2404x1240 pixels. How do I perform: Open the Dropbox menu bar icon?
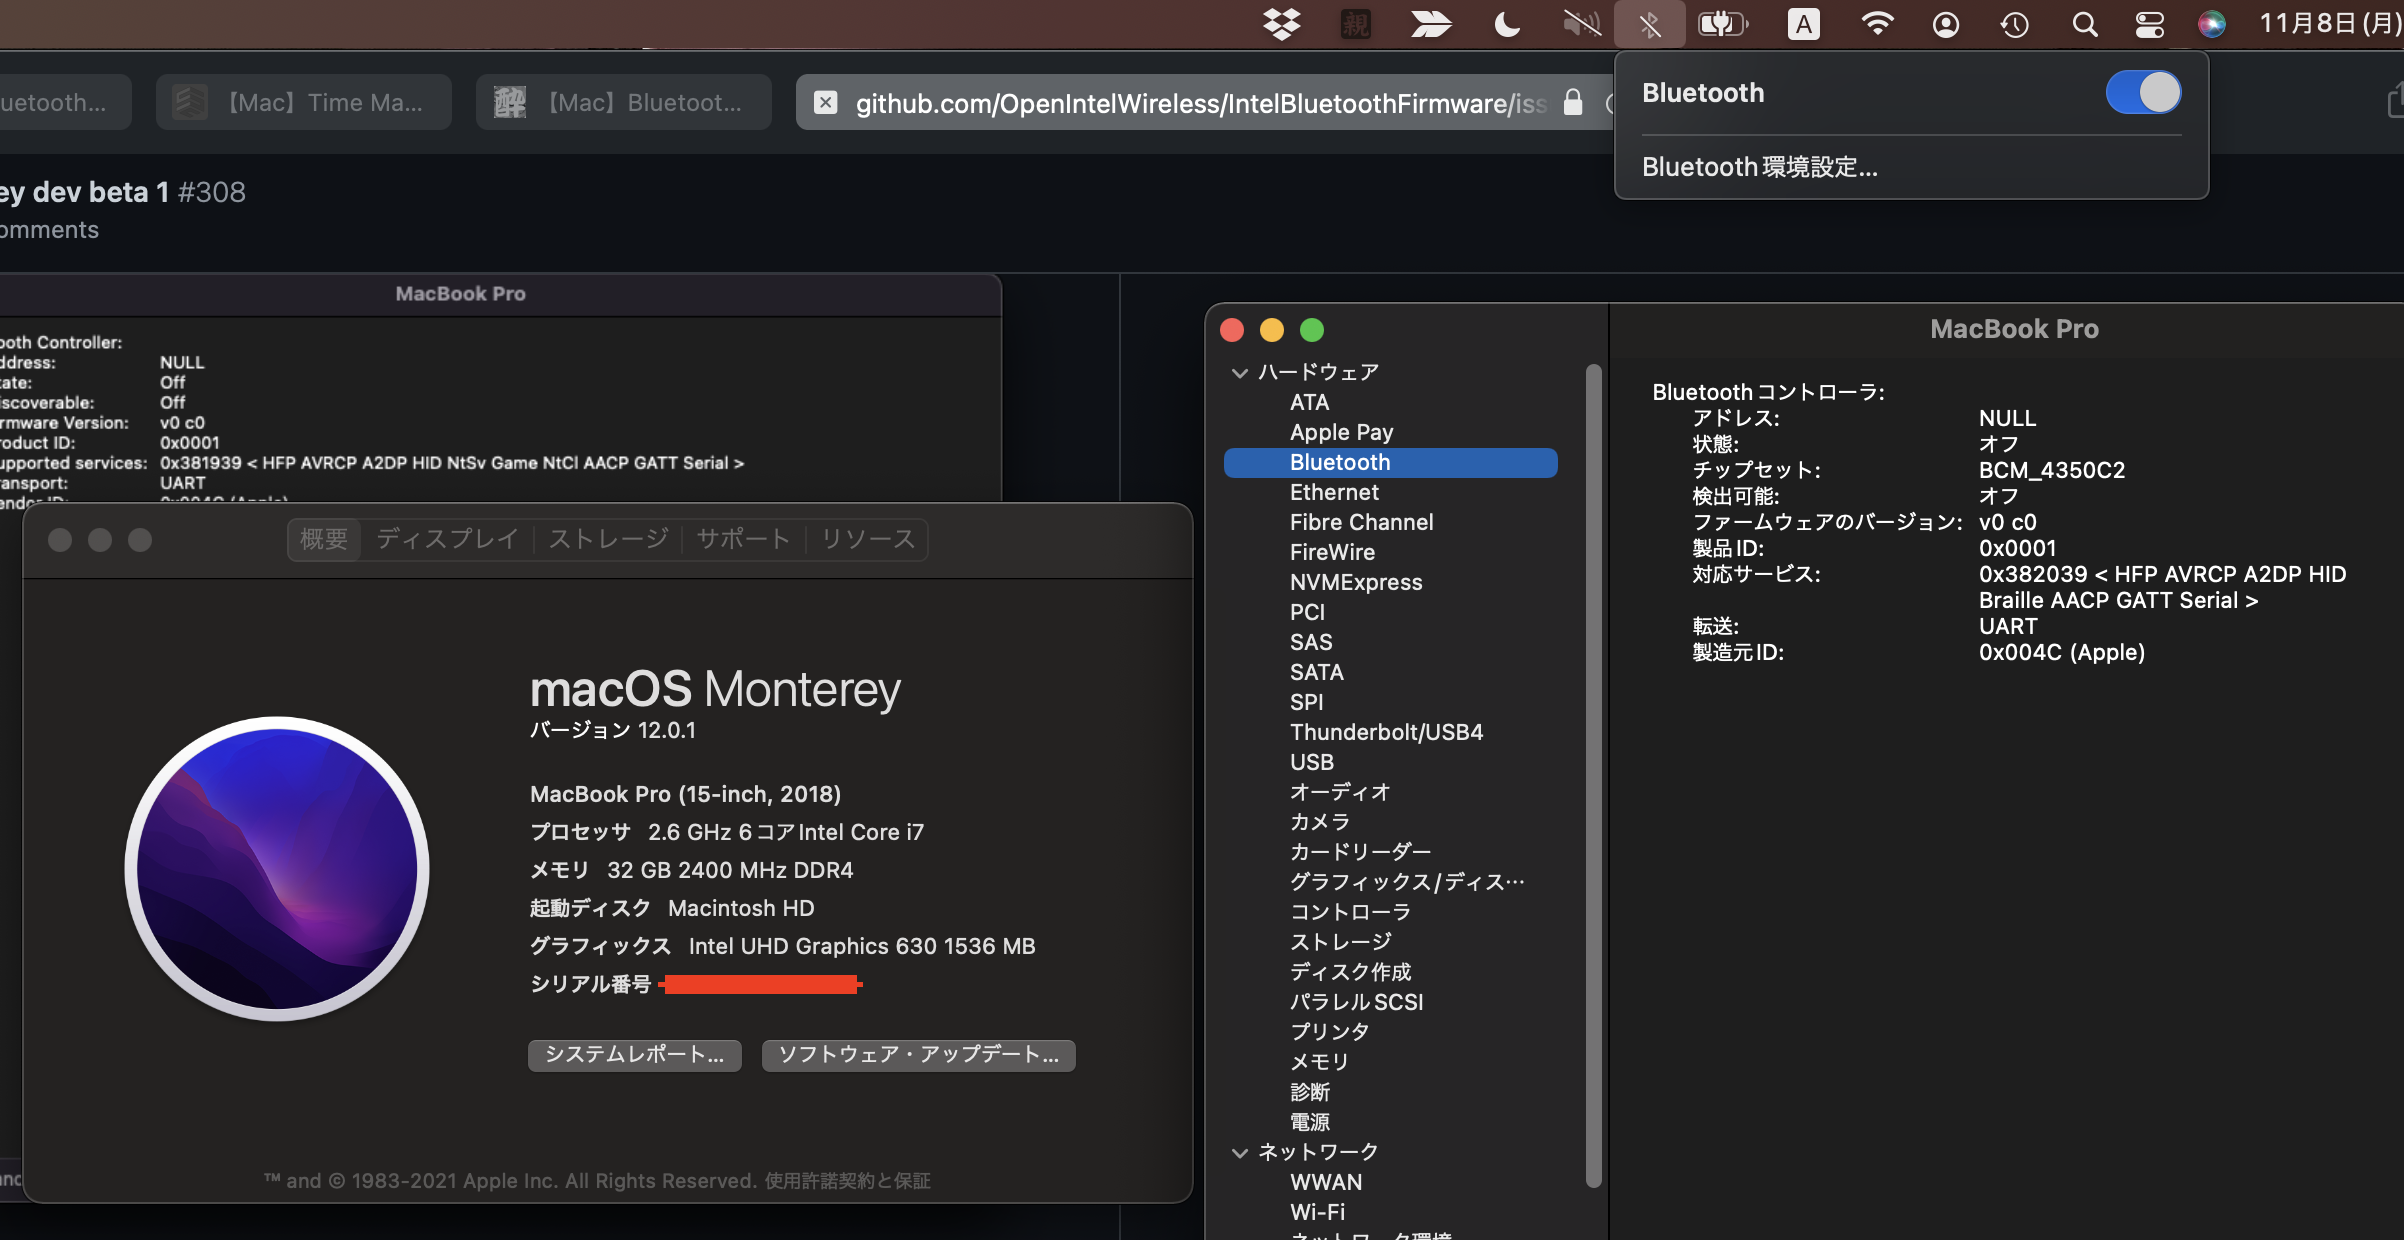1282,24
